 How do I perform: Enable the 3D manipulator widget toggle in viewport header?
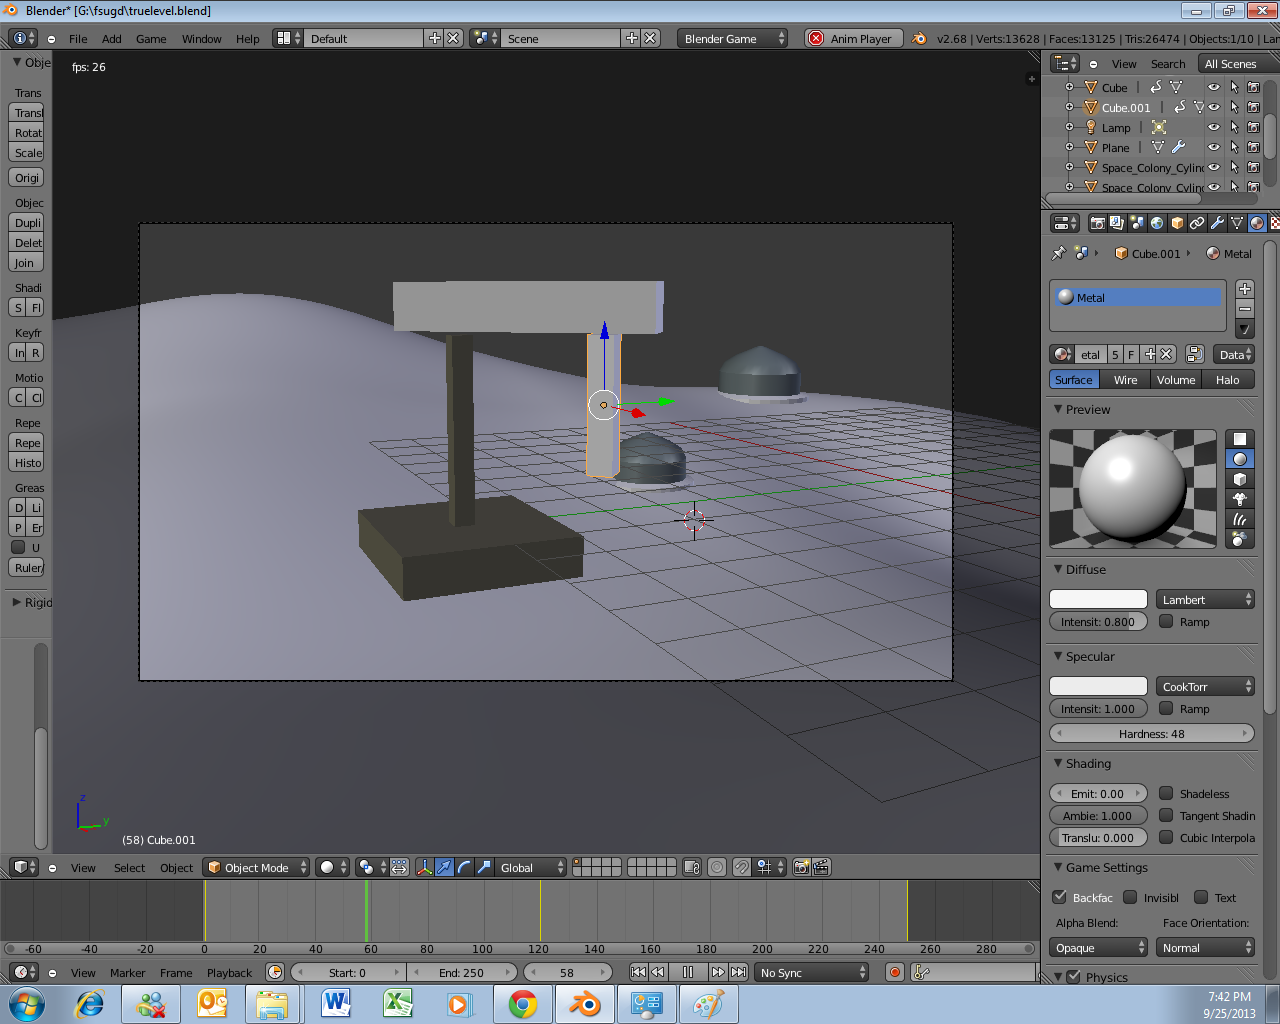click(424, 867)
